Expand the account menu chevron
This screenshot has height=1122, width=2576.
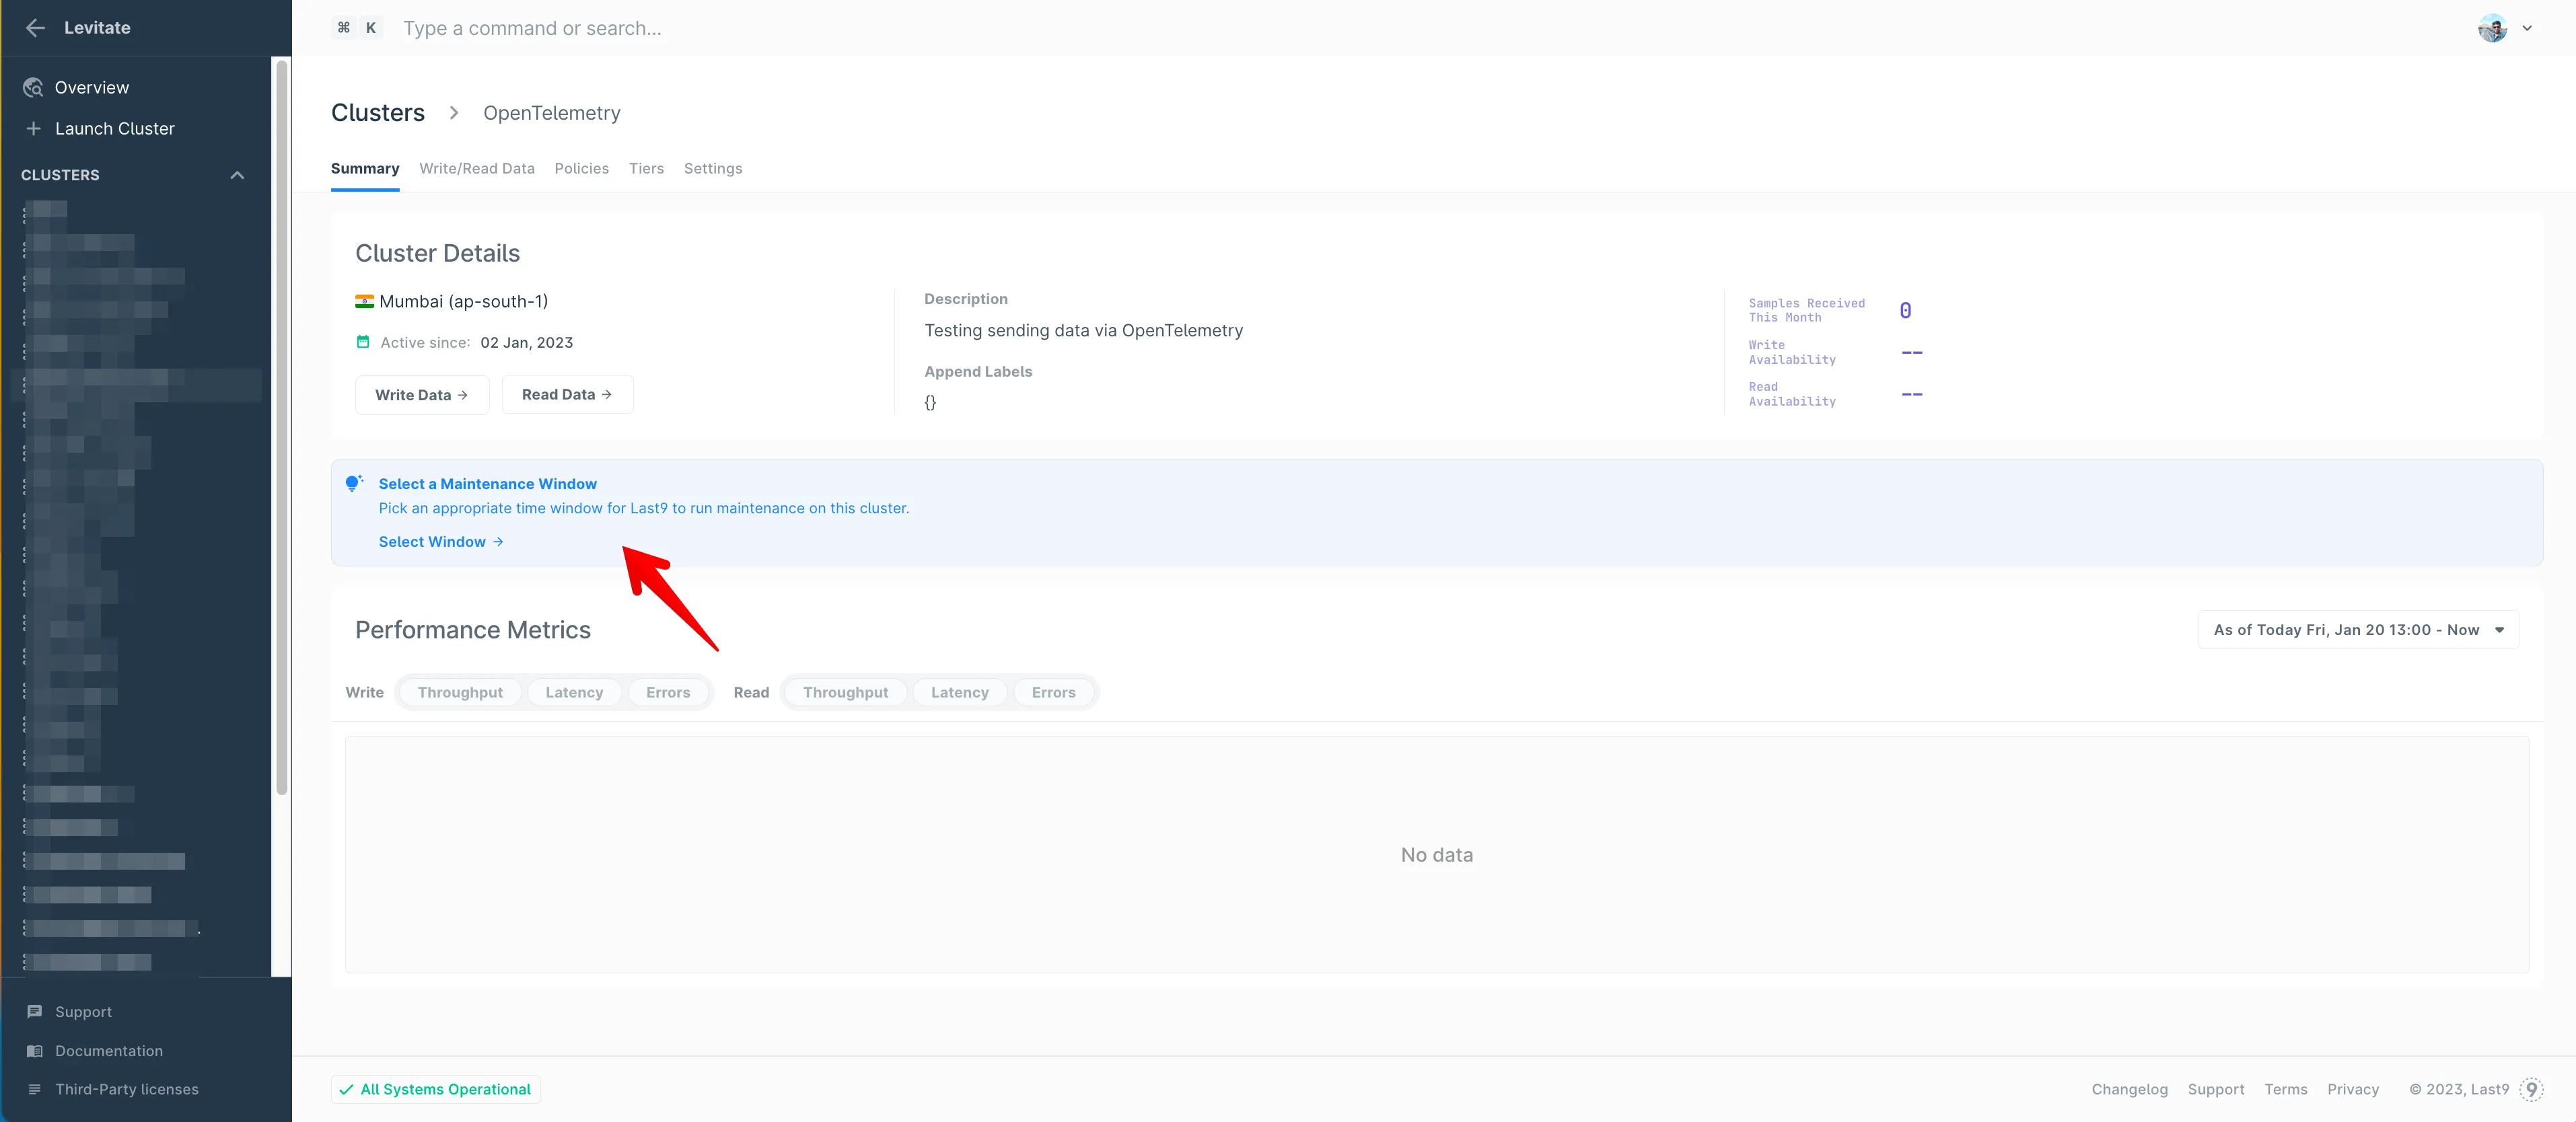tap(2527, 28)
